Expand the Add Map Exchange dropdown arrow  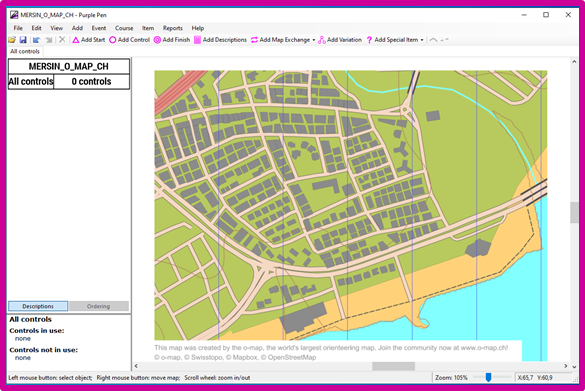tap(314, 40)
